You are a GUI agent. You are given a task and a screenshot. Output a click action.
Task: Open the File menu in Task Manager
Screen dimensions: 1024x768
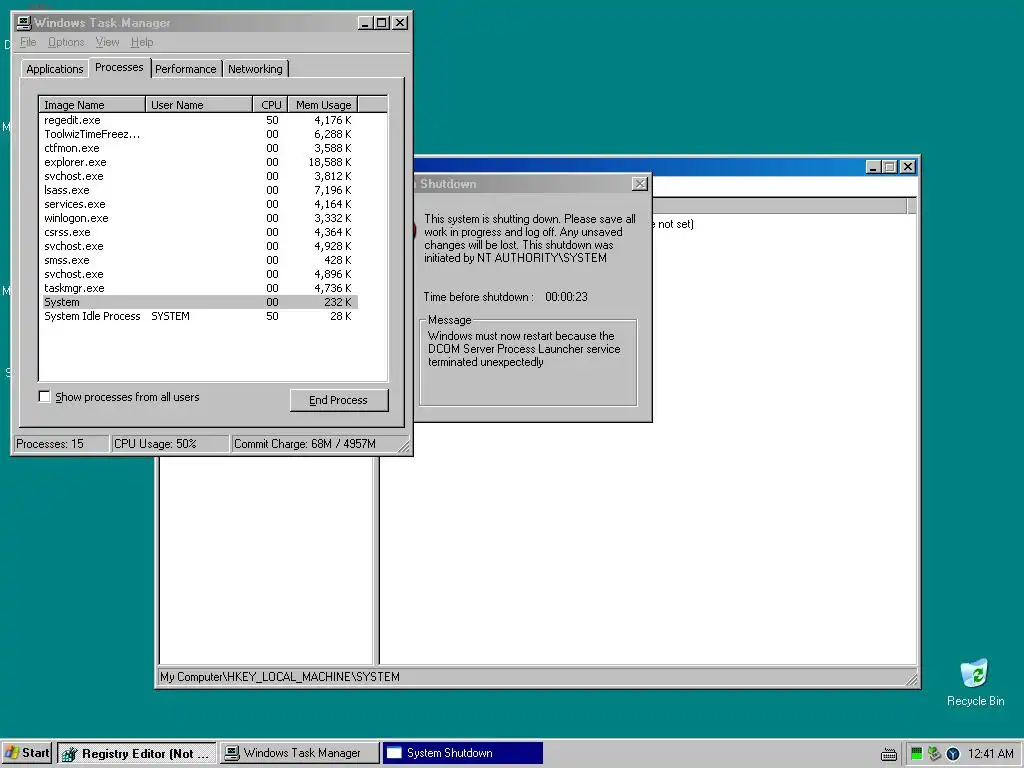click(x=28, y=42)
